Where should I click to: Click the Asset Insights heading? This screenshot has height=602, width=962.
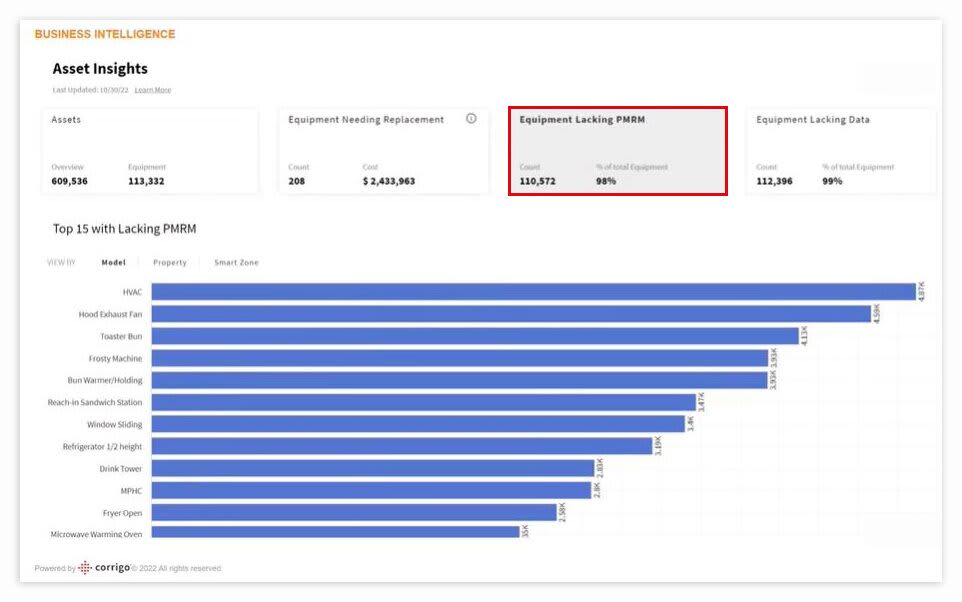pos(100,69)
